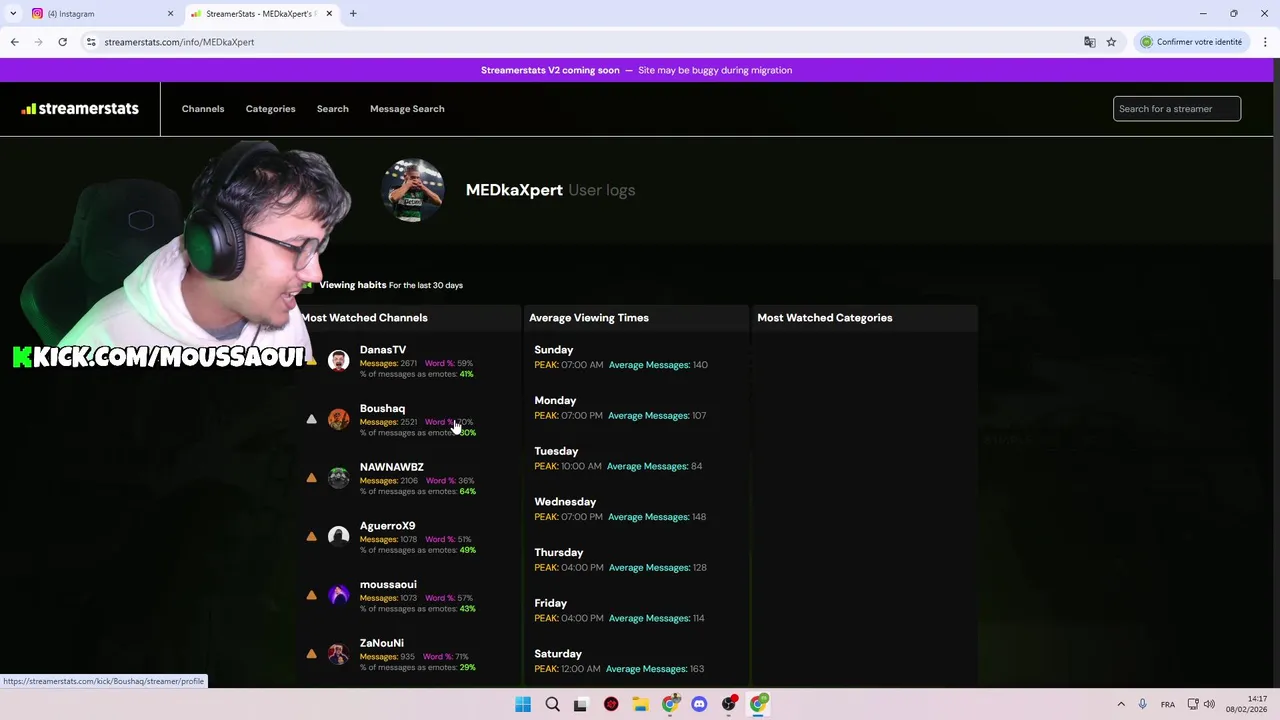The image size is (1280, 720).
Task: Click warning triangle beside NAWNAWBZ
Action: (x=311, y=478)
